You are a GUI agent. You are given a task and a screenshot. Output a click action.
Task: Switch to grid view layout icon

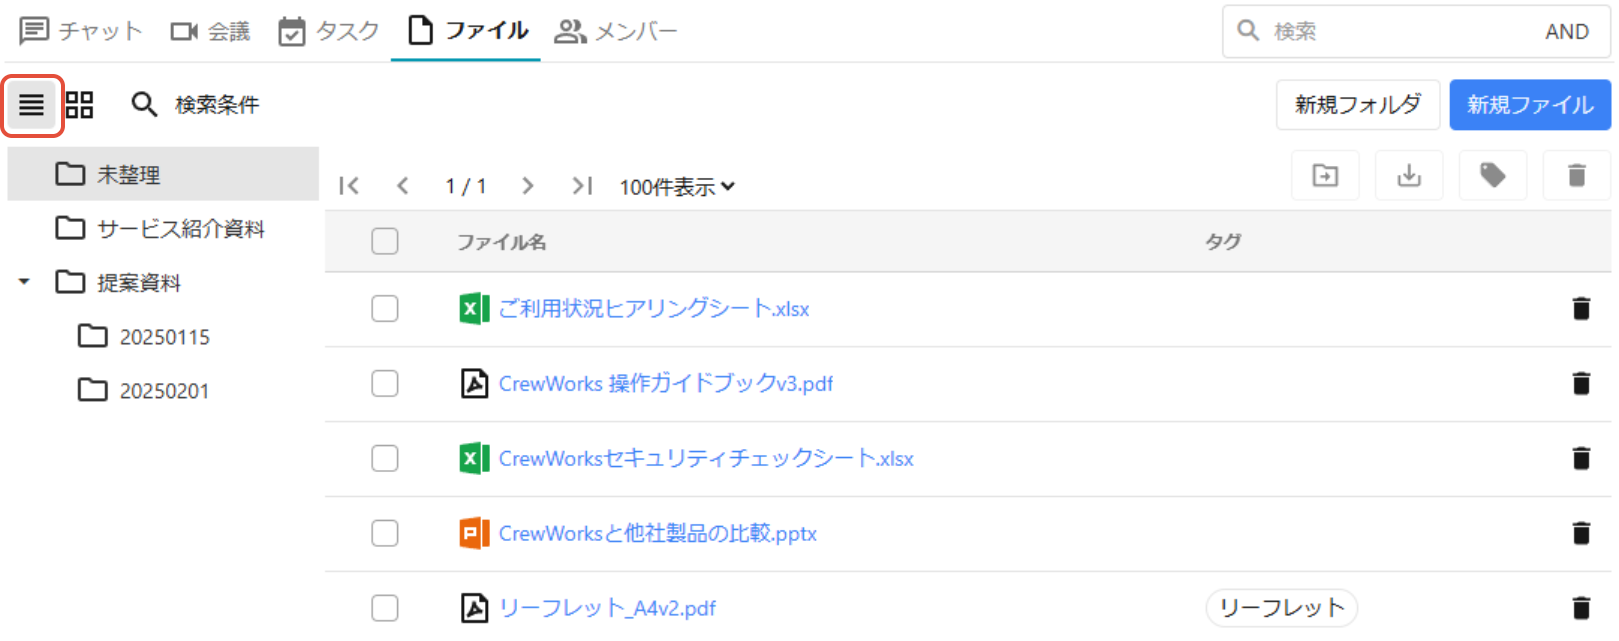(80, 105)
